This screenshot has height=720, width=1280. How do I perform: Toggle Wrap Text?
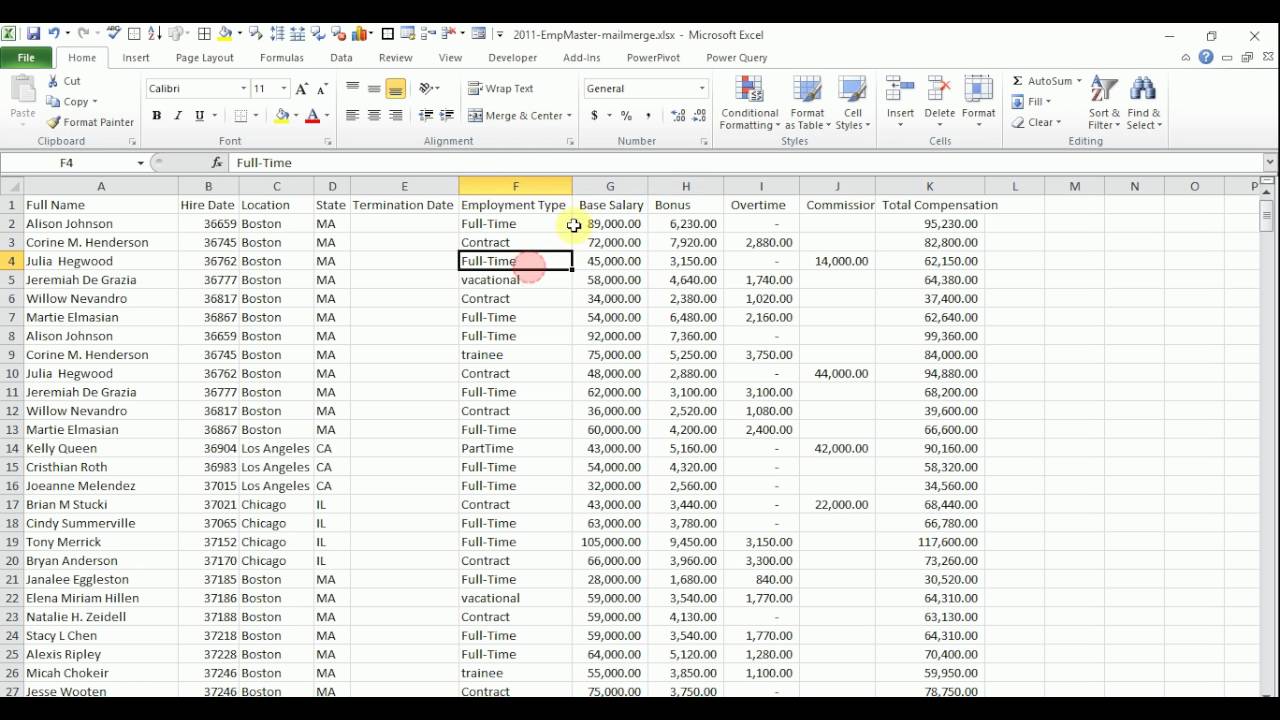click(501, 89)
